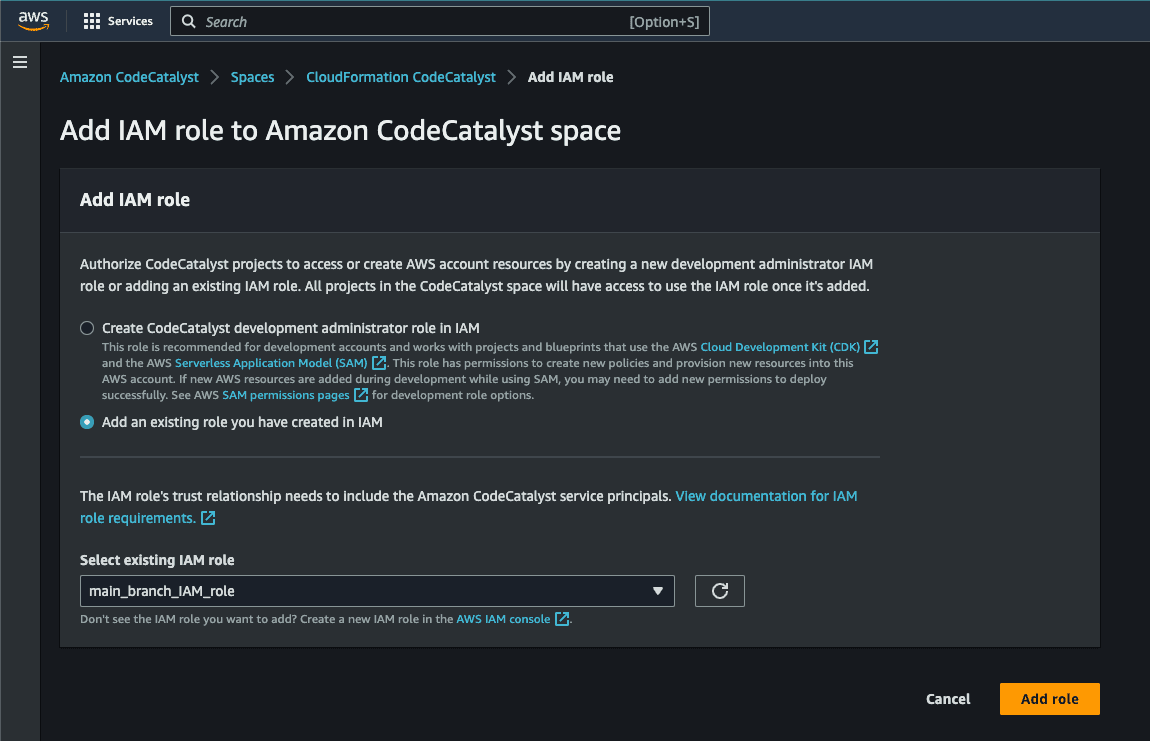
Task: Click the search magnifier icon
Action: pyautogui.click(x=188, y=21)
